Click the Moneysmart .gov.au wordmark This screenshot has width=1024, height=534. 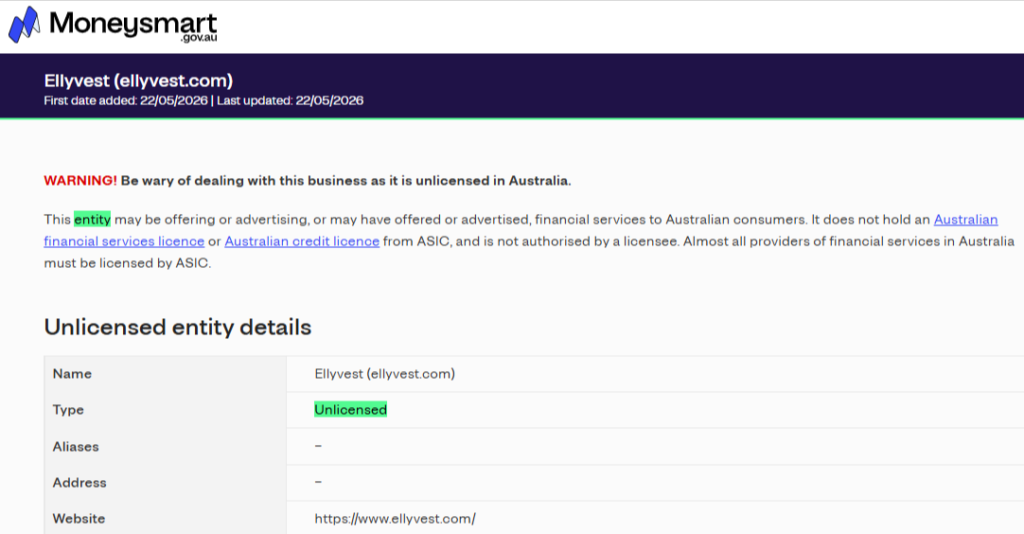pos(133,27)
